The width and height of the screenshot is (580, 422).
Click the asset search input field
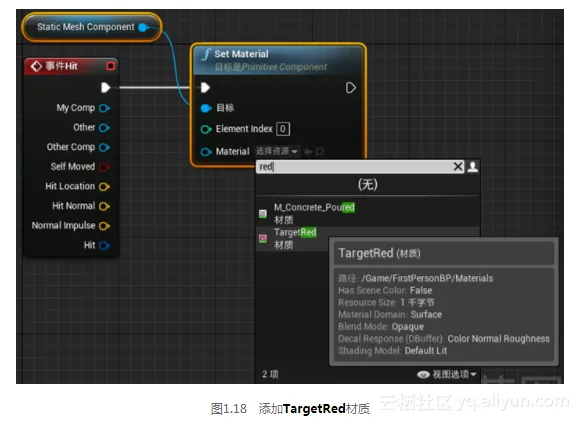coord(355,166)
